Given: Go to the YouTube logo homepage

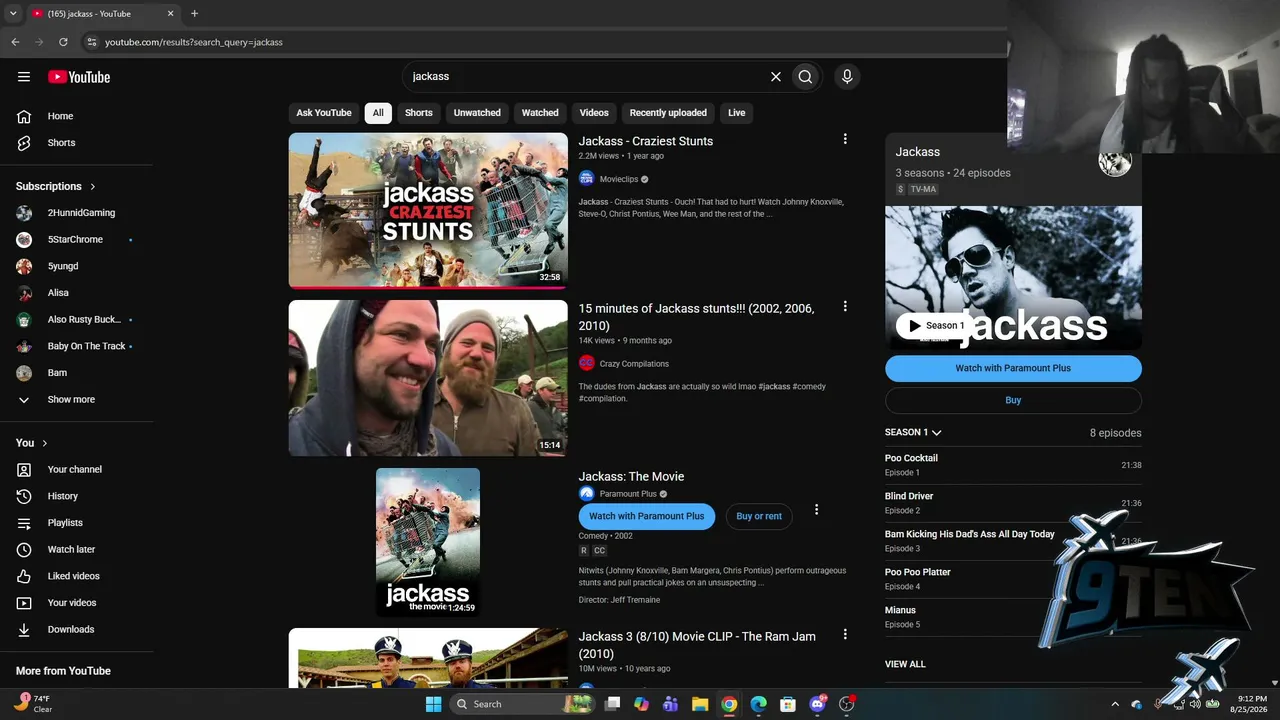Looking at the screenshot, I should 79,77.
